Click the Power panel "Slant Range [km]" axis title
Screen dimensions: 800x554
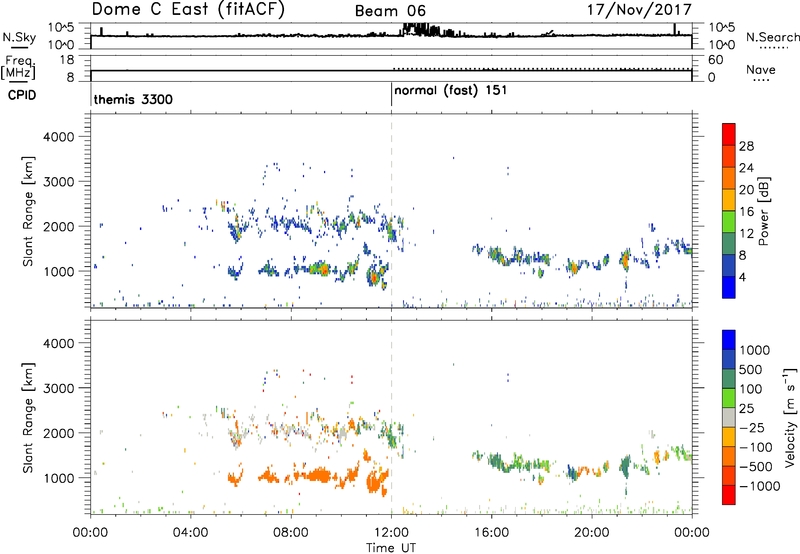[28, 211]
